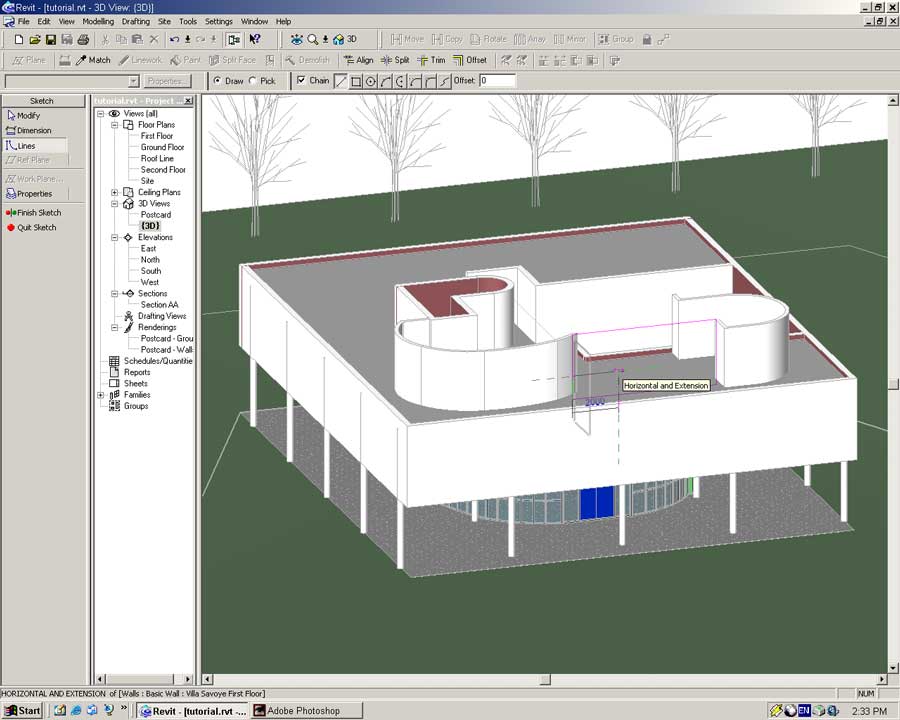This screenshot has width=900, height=720.
Task: Select the Roof Line floor plan
Action: [x=157, y=158]
